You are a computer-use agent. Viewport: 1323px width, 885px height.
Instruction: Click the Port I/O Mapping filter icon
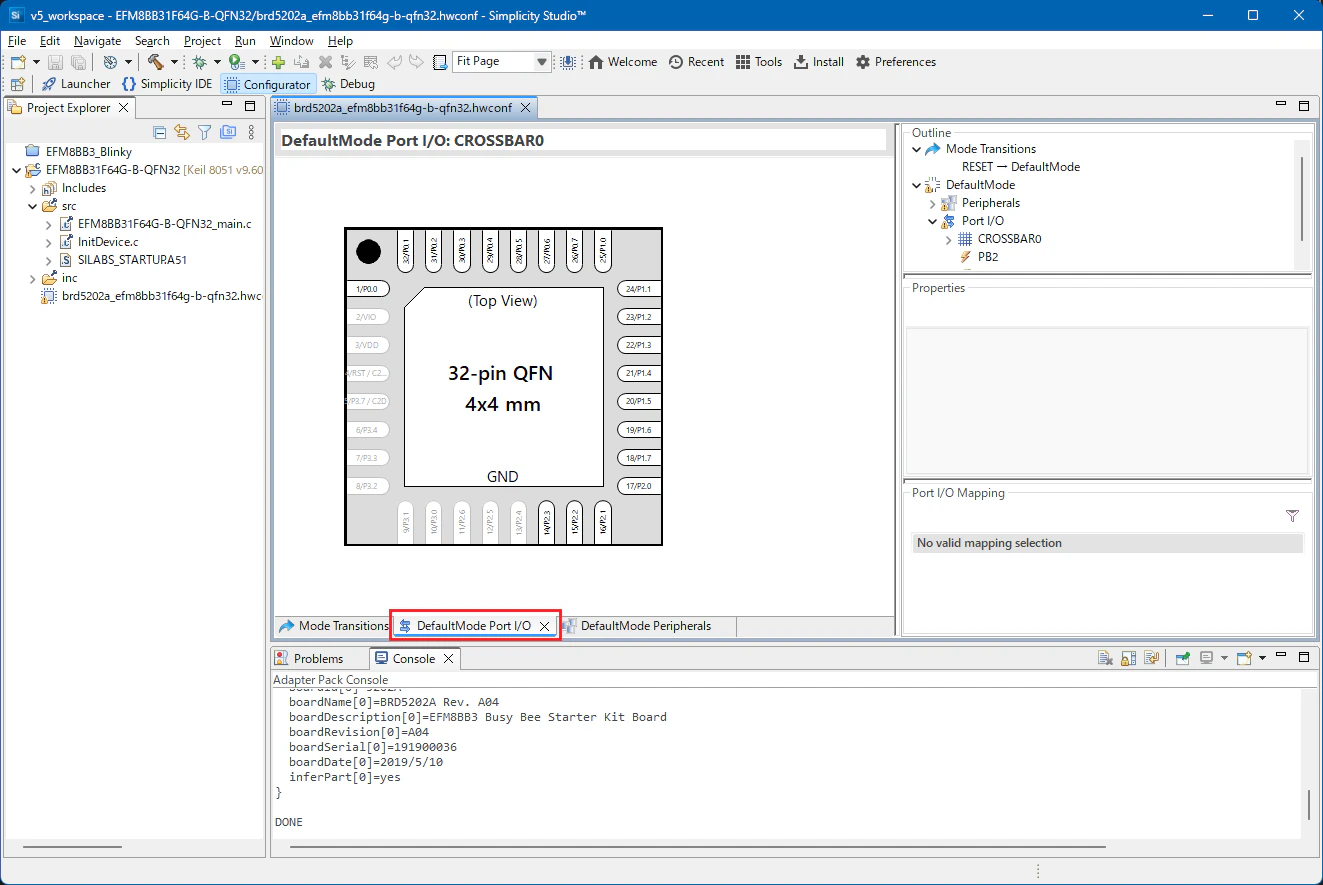click(x=1292, y=516)
